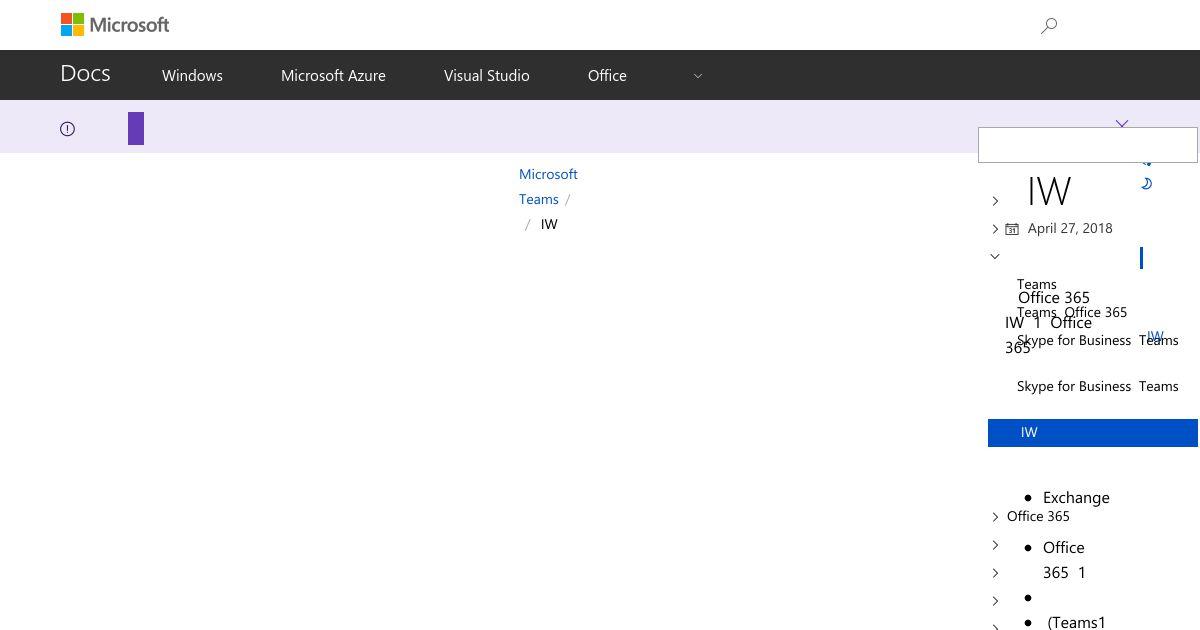This screenshot has width=1200, height=630.
Task: Click the IW breadcrumb text
Action: tap(549, 224)
